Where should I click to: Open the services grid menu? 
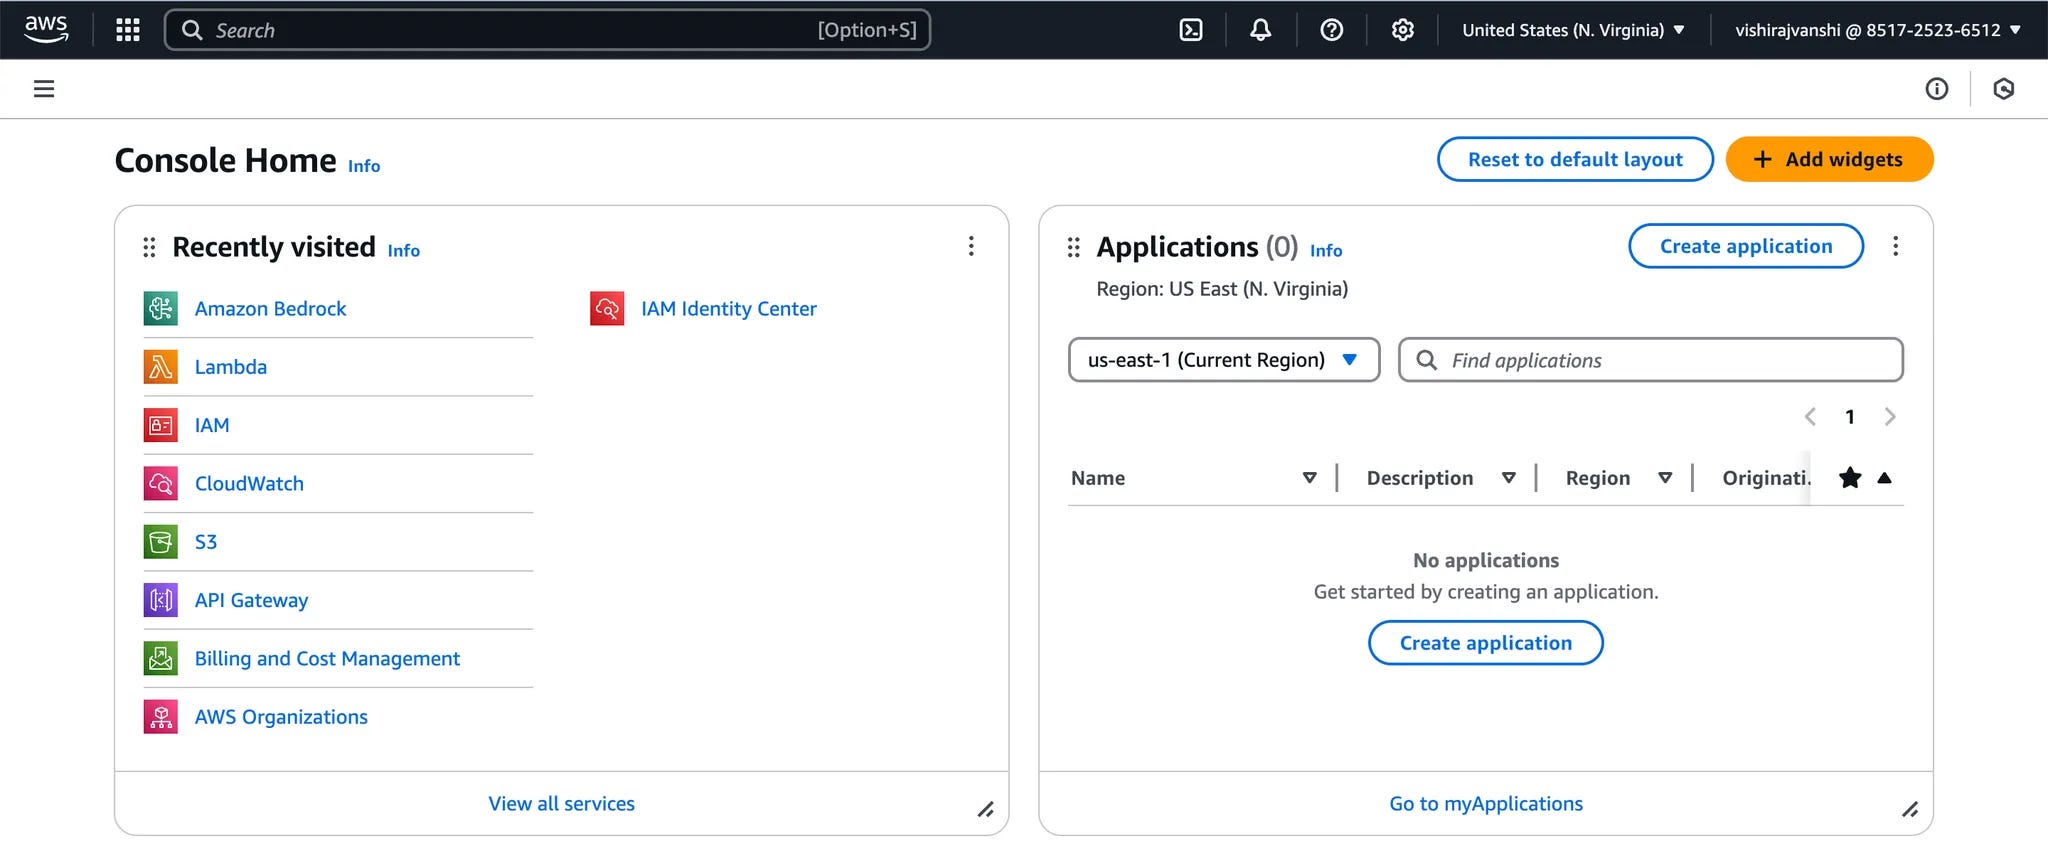click(x=128, y=30)
